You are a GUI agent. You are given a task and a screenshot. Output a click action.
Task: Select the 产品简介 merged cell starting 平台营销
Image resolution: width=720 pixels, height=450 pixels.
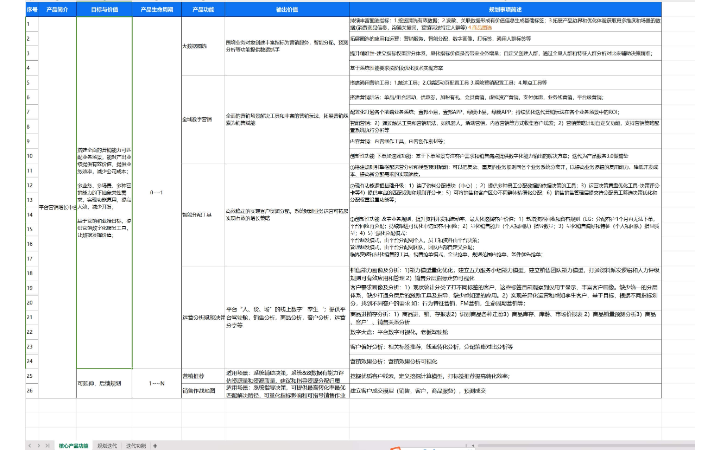(x=57, y=208)
